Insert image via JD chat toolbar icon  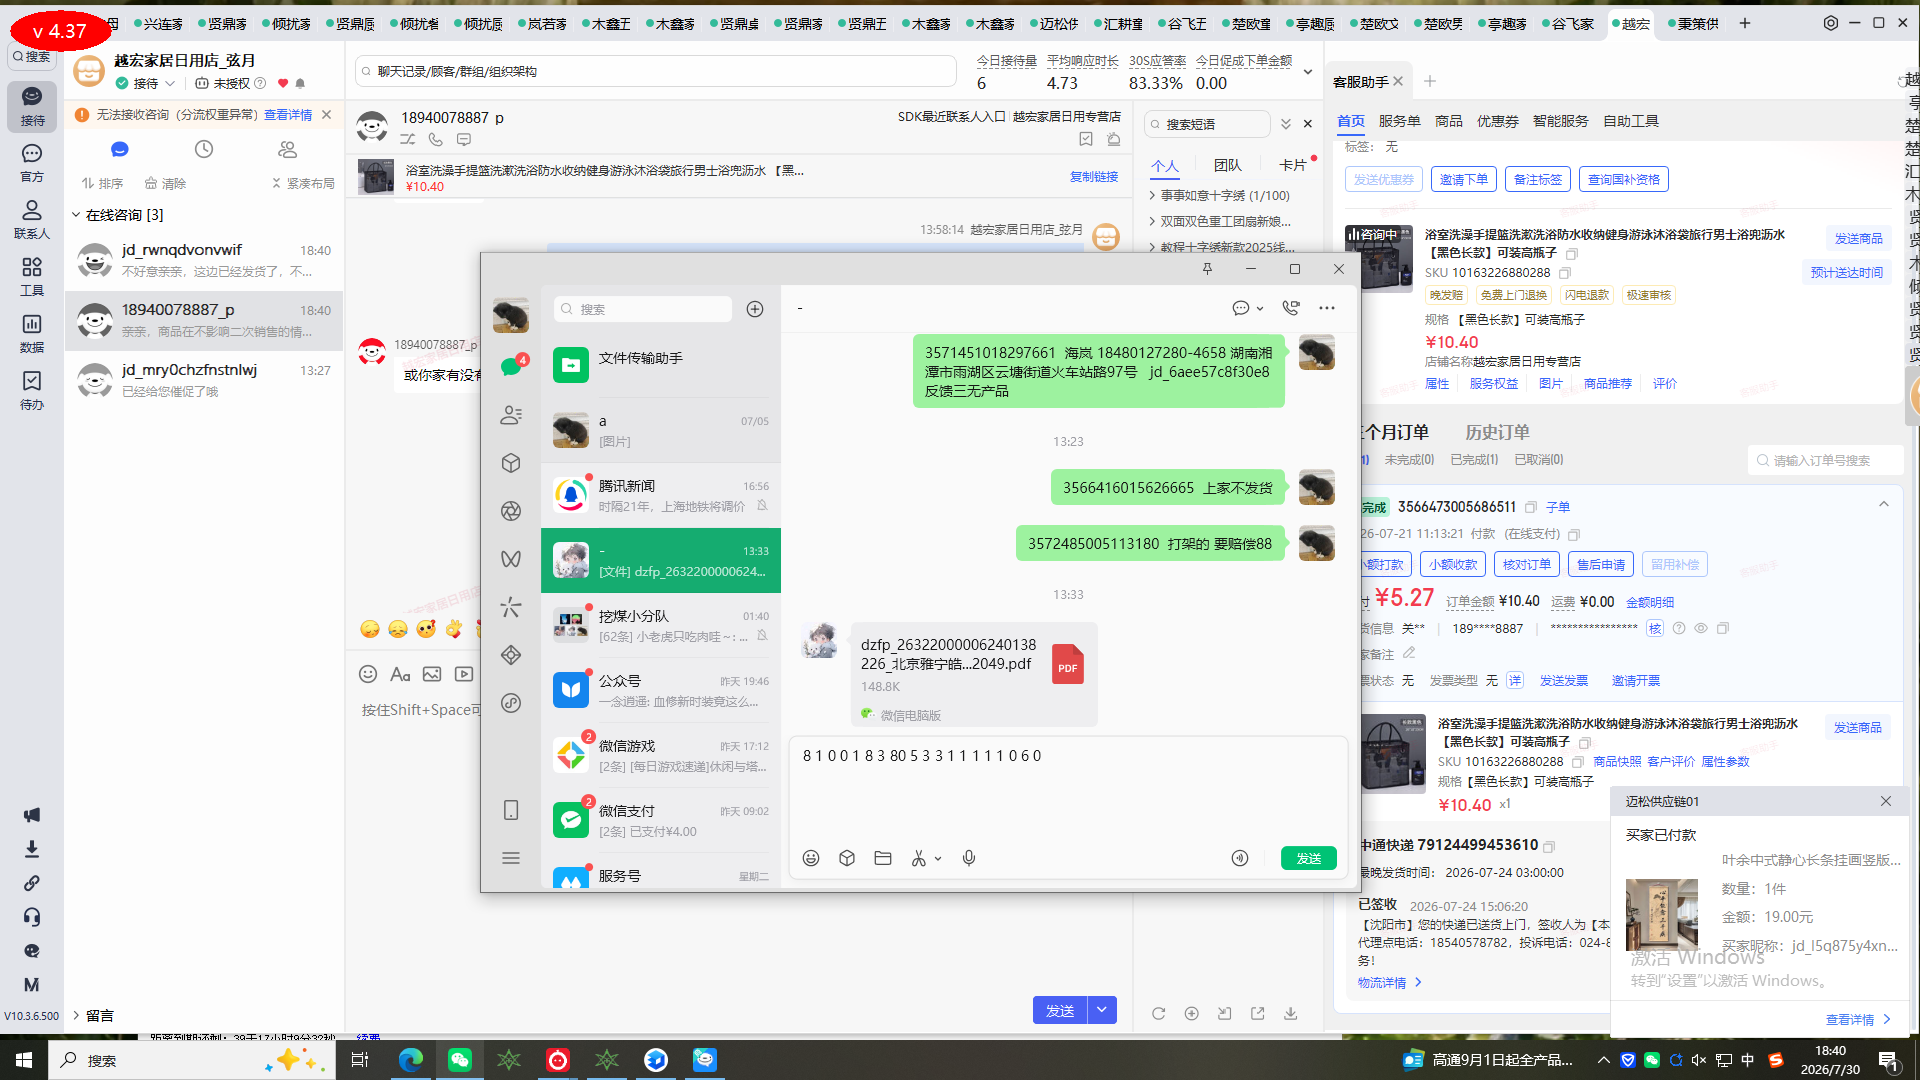click(x=432, y=674)
